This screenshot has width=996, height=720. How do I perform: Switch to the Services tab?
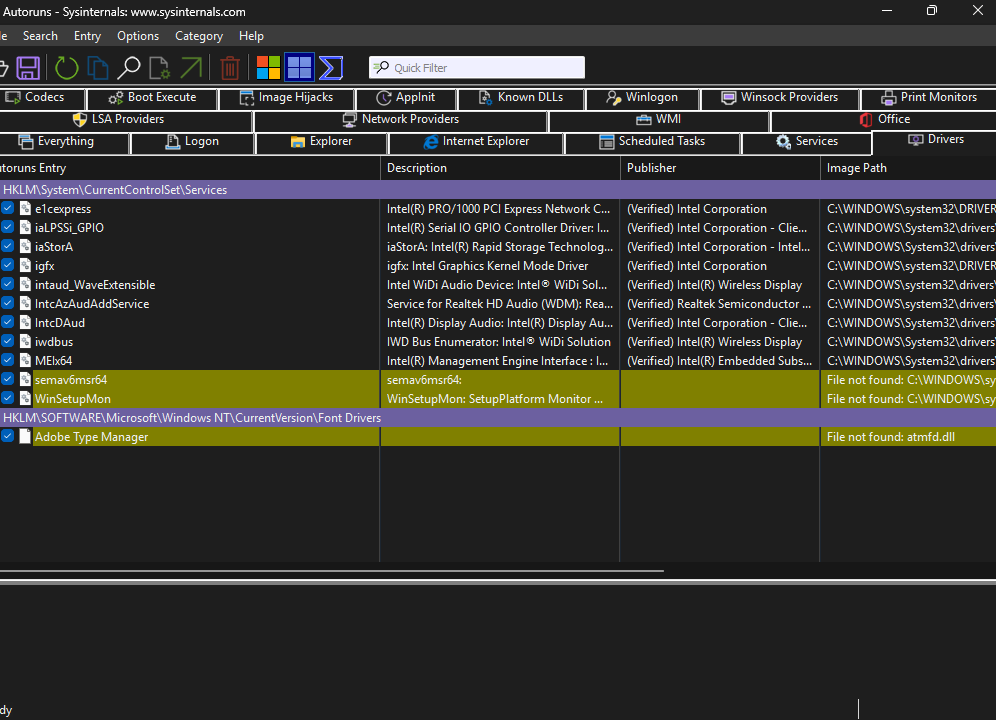pyautogui.click(x=807, y=142)
